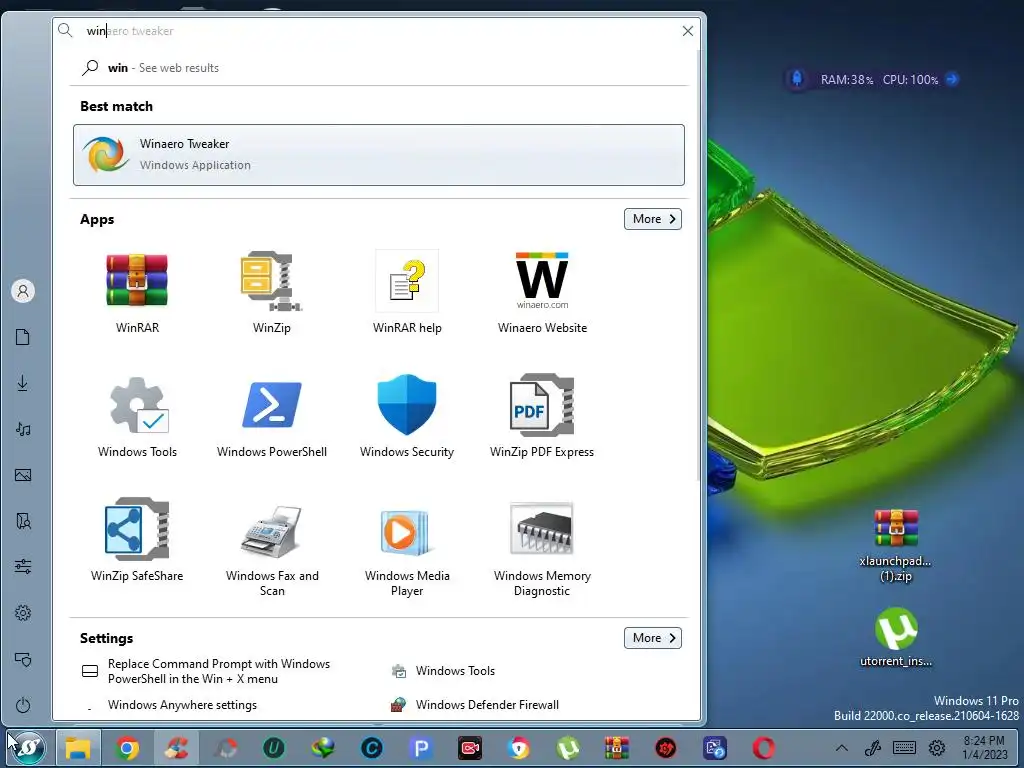
Task: Click the results pane vertical scrollbar
Action: [x=698, y=268]
